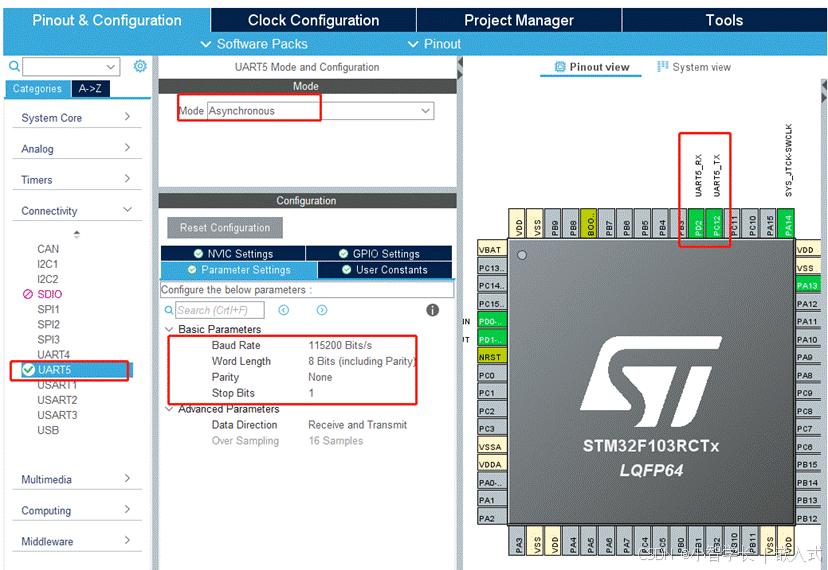Viewport: 828px width, 570px height.
Task: Click the Baud Rate value 115200 Bits/s
Action: (x=340, y=345)
